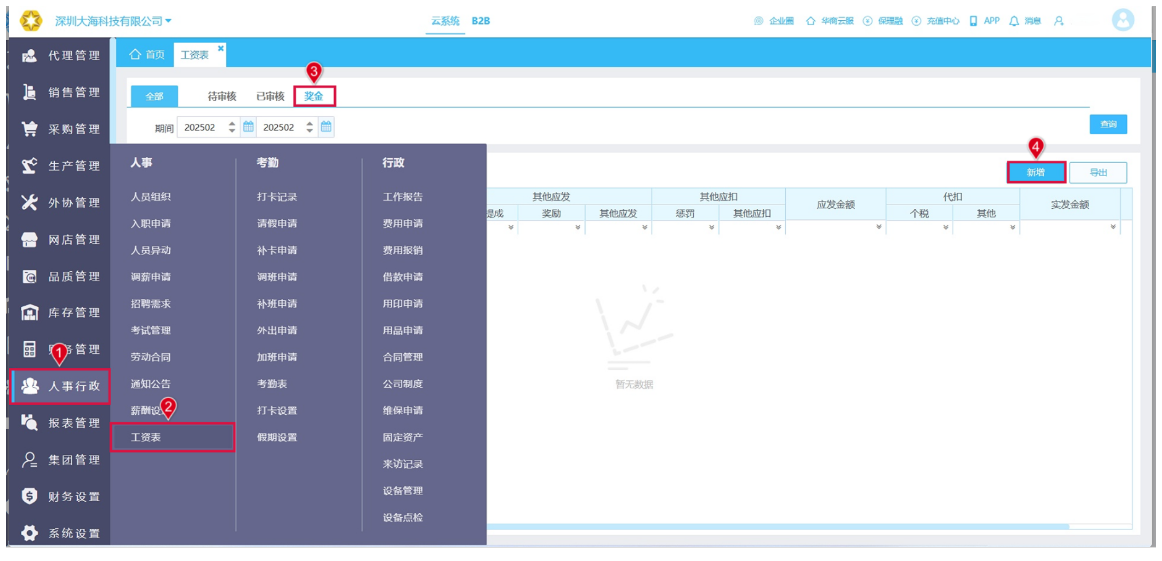Viewport: 1162px width, 561px height.
Task: Choose 假期设置 menu item
Action: point(277,437)
